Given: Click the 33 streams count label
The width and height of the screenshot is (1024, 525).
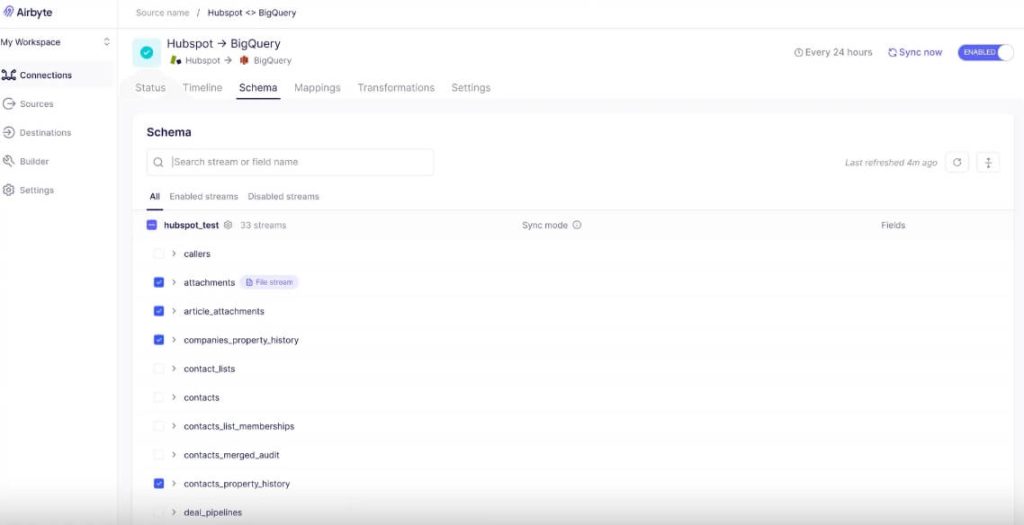Looking at the screenshot, I should point(263,225).
